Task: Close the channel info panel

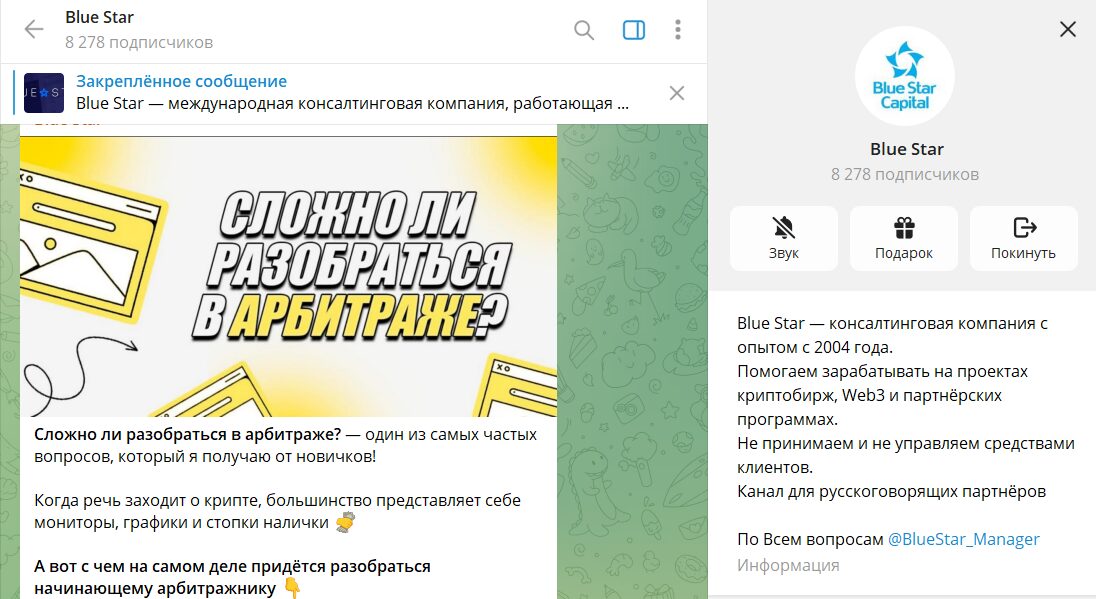Action: (x=1068, y=30)
